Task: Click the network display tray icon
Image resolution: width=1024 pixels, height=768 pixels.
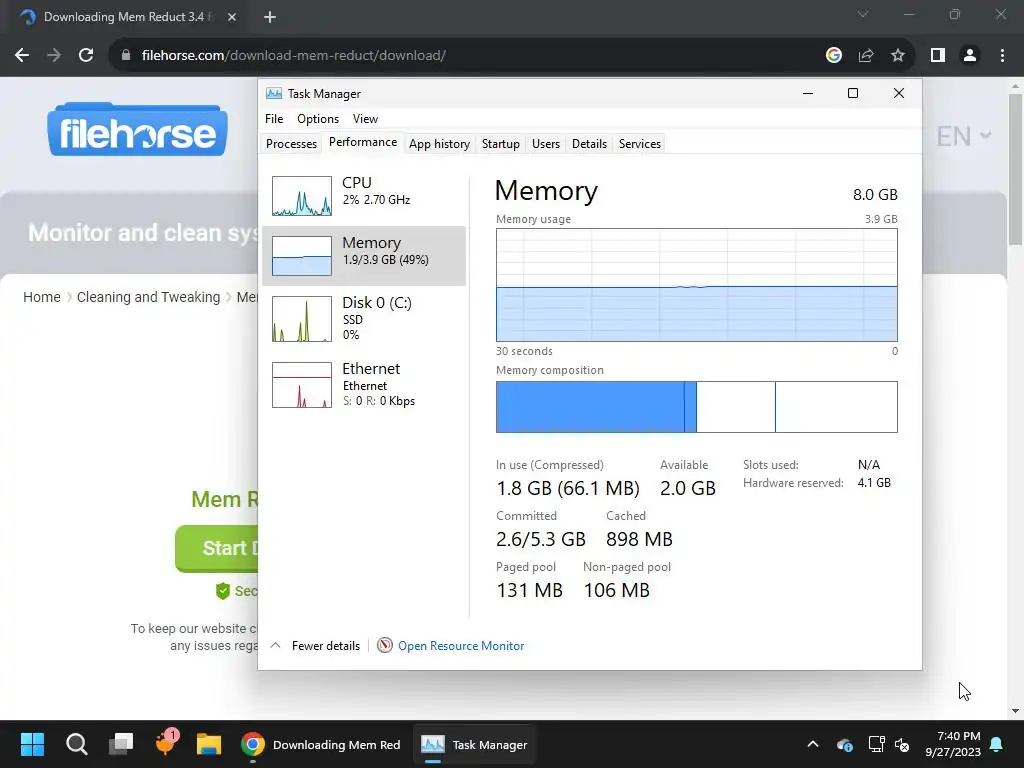Action: [x=876, y=744]
